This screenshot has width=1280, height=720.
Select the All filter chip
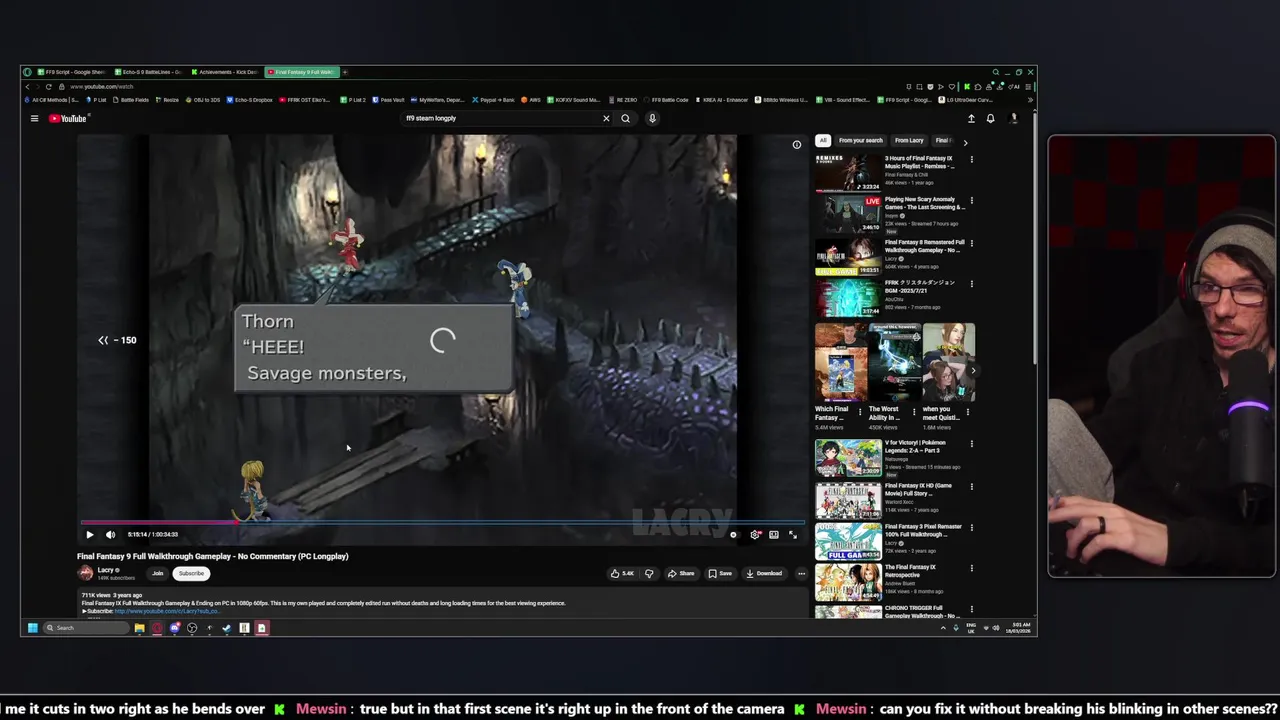coord(823,141)
